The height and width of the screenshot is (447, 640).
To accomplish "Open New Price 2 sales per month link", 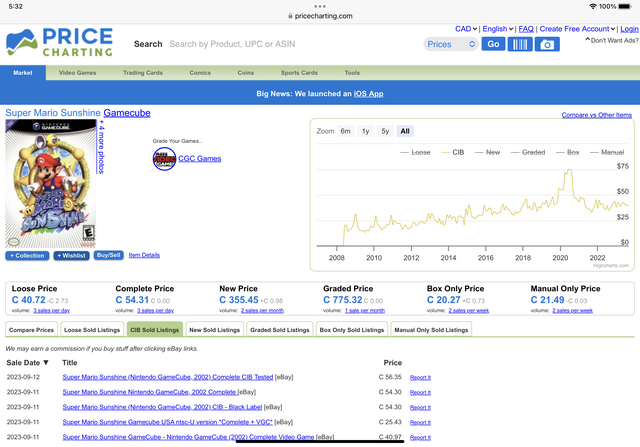I will pos(262,311).
